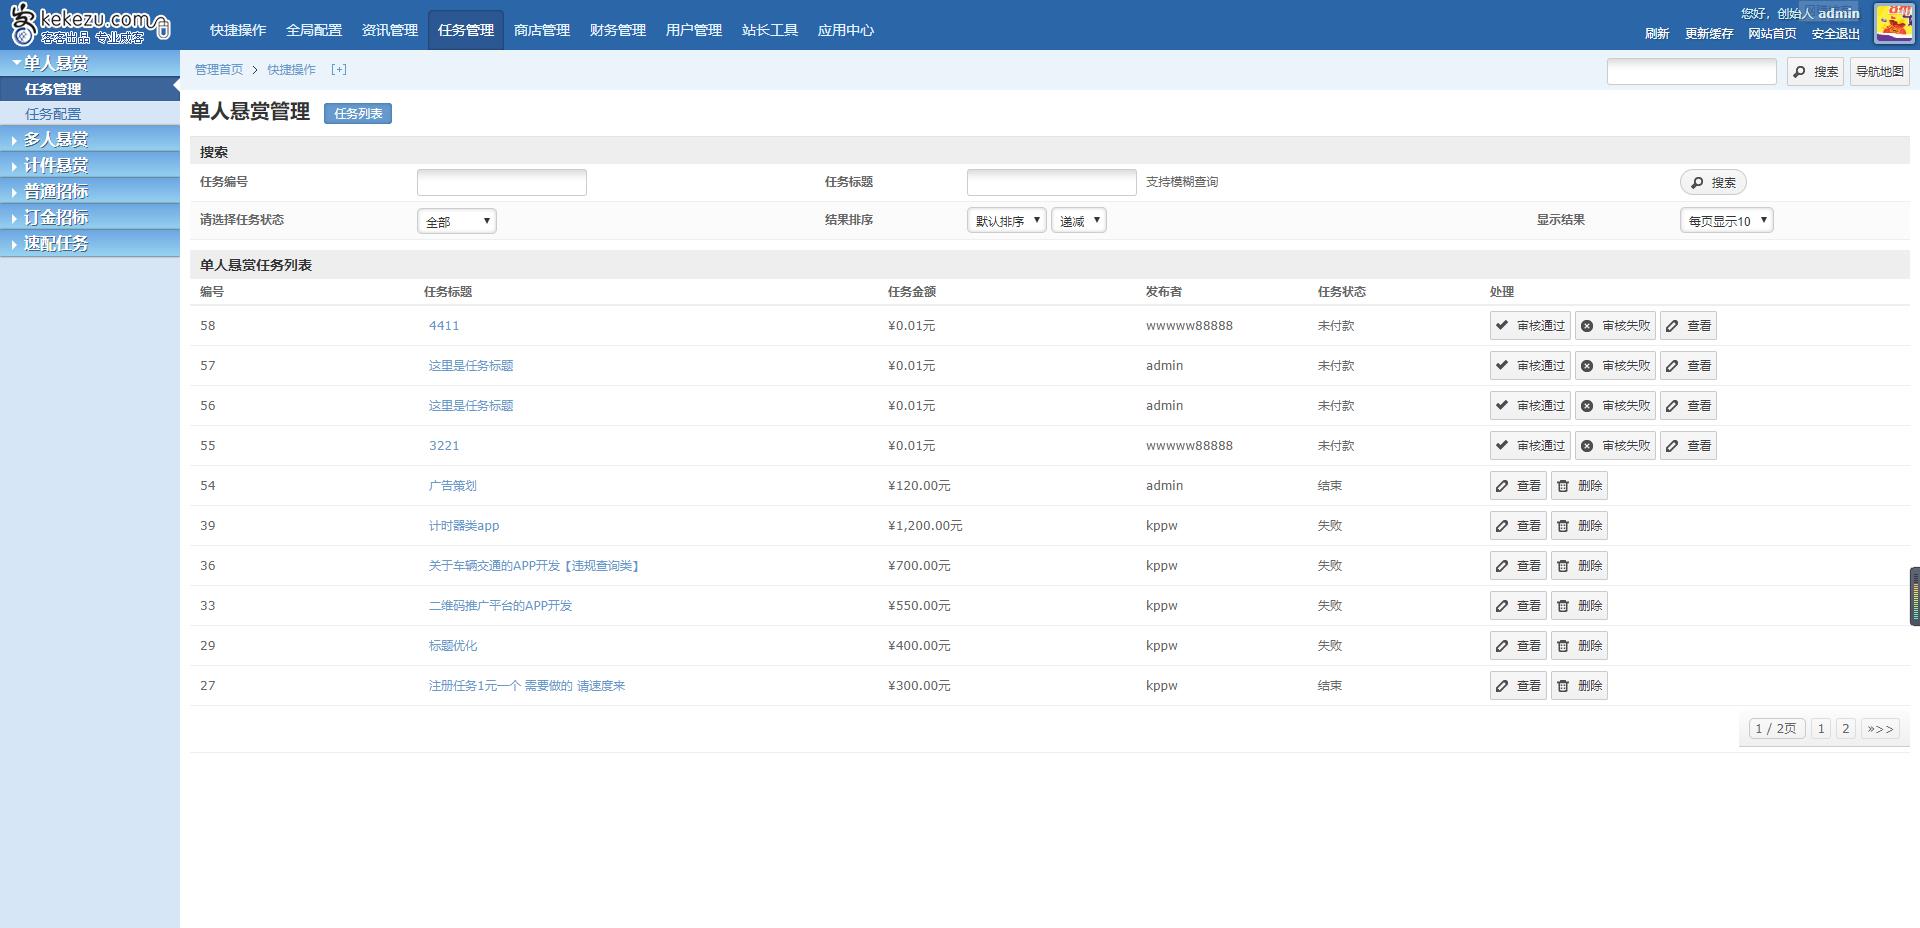The height and width of the screenshot is (928, 1920).
Task: Expand the 订金招标 sidebar section
Action: [x=90, y=217]
